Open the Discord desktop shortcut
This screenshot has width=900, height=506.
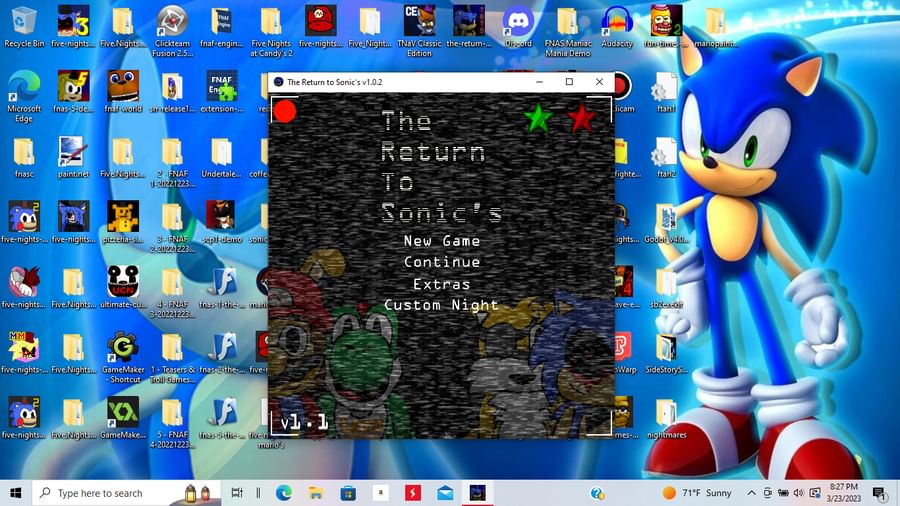[x=518, y=27]
